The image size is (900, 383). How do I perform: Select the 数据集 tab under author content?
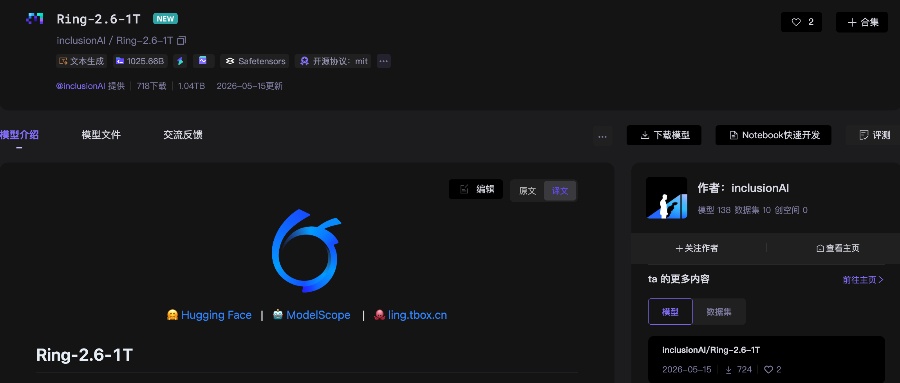pos(719,312)
